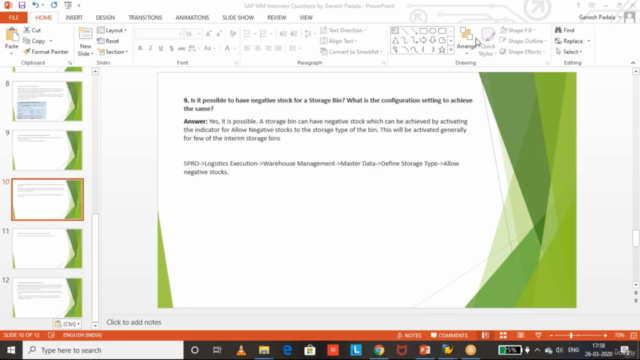Click the Reset slide button
The height and width of the screenshot is (360, 640).
click(x=108, y=41)
